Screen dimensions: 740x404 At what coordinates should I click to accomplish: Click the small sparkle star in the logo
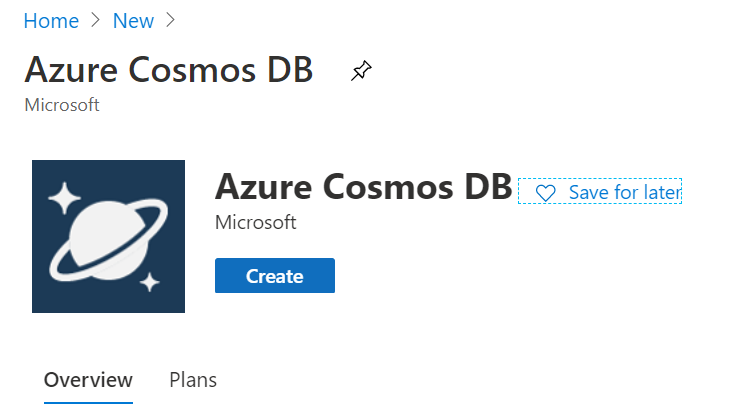[x=149, y=281]
